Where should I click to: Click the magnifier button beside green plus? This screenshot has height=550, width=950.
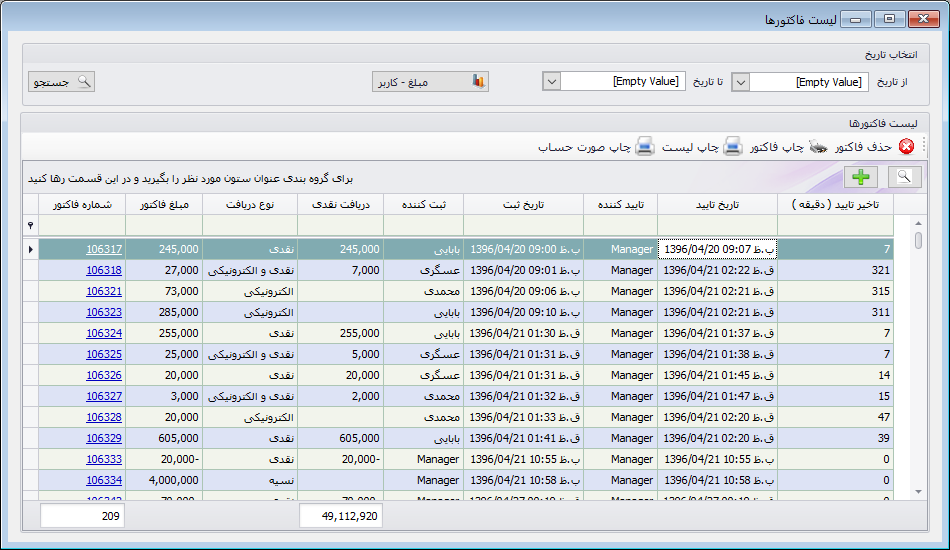[905, 177]
